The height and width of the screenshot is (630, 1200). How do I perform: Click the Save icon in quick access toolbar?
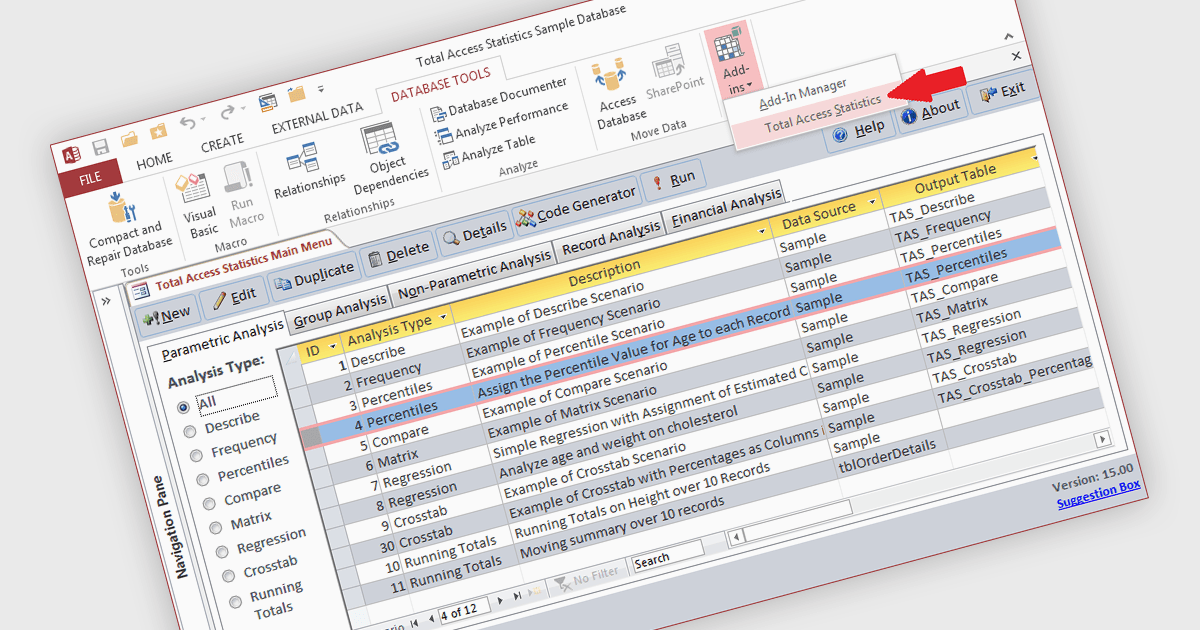tap(101, 147)
